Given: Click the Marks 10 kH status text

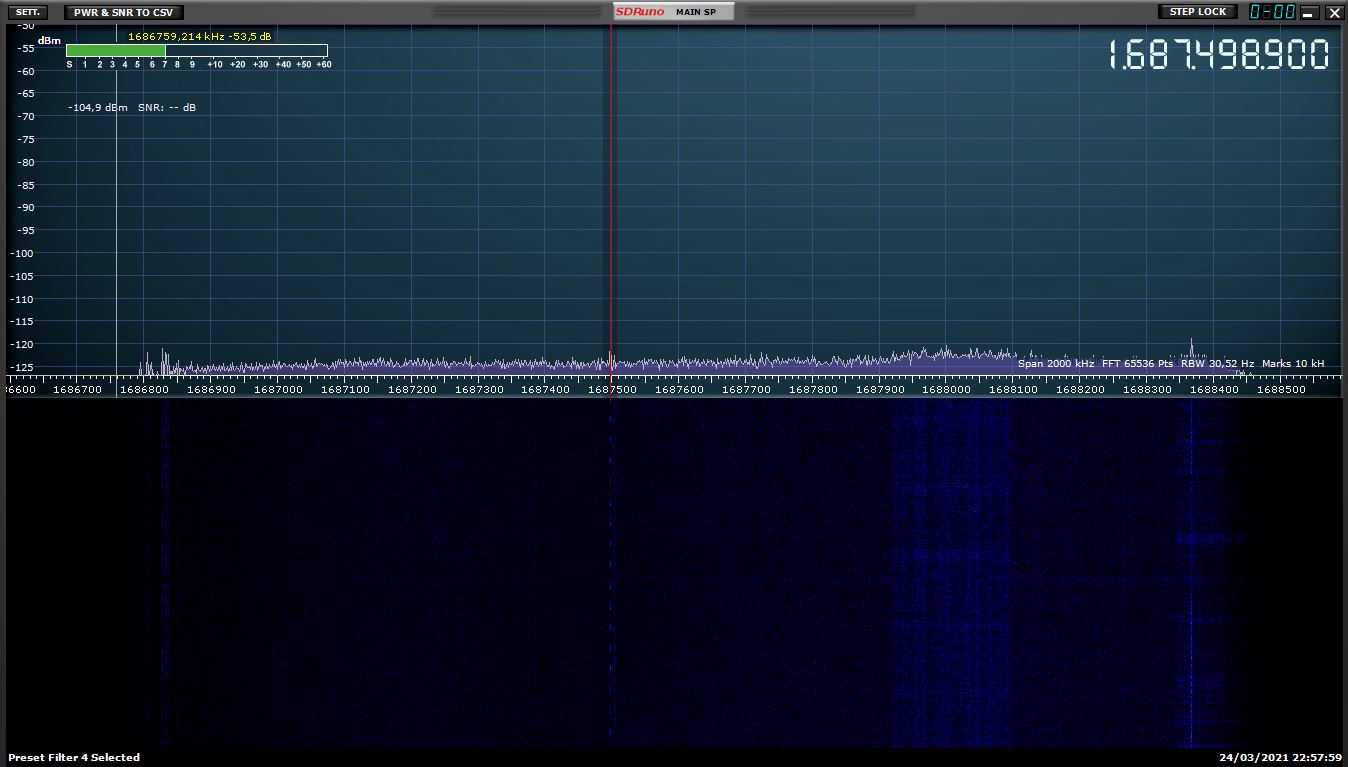Looking at the screenshot, I should 1293,364.
